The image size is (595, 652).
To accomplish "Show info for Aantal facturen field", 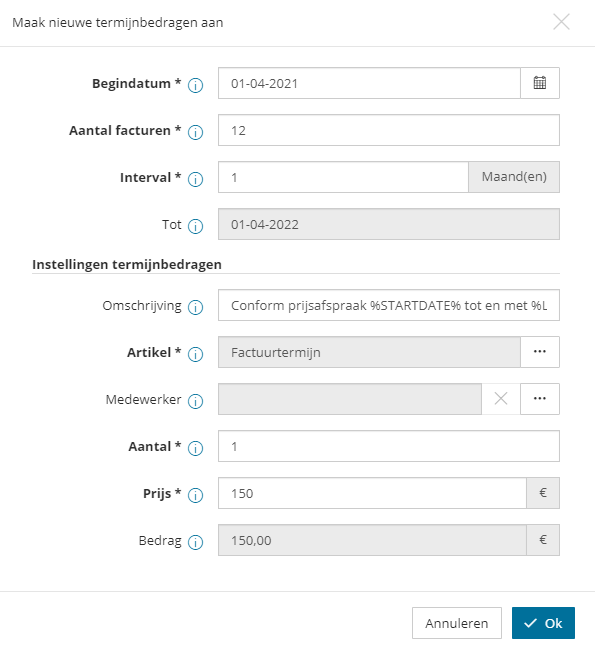I will coord(195,132).
